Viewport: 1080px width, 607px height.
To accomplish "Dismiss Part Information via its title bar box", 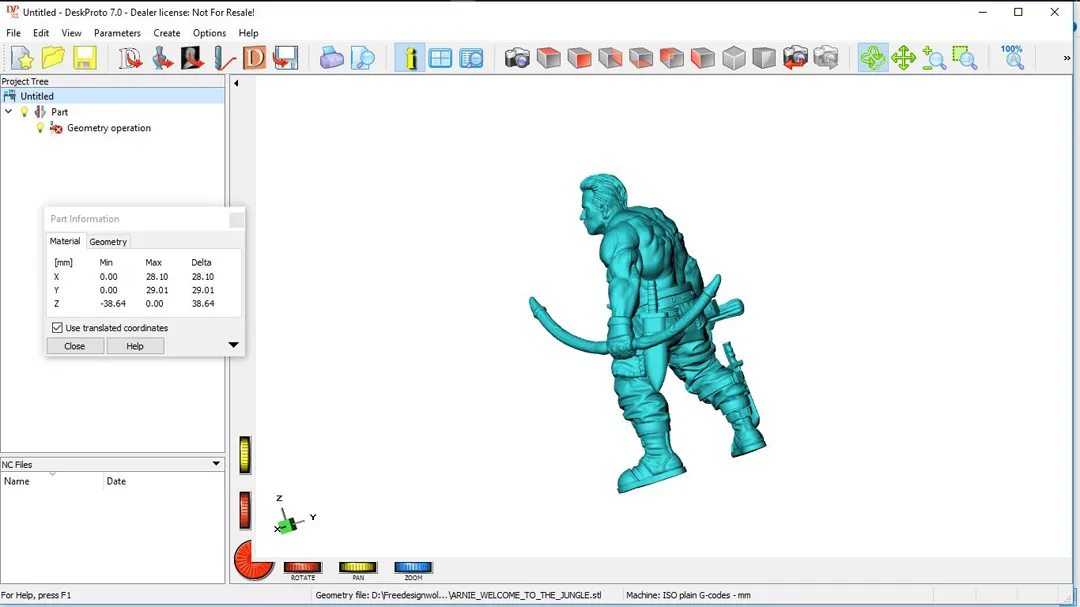I will (236, 219).
